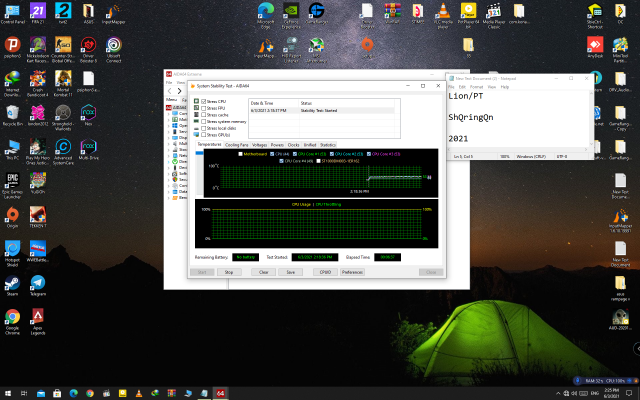Switch to the Cooling Fans tab

[x=237, y=145]
